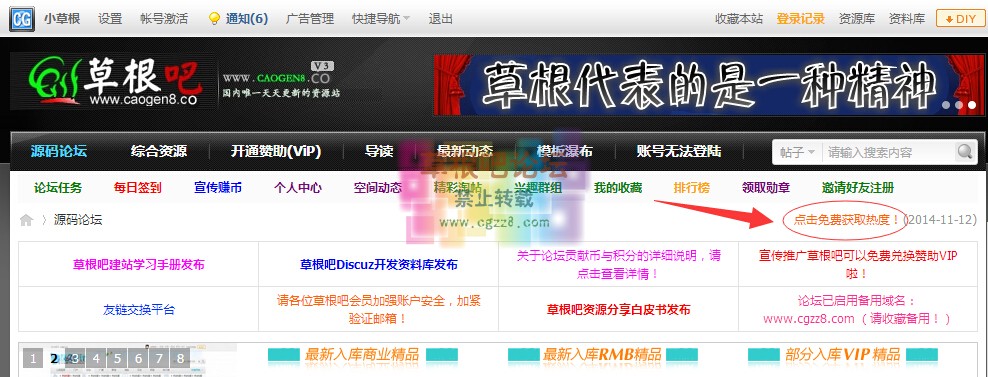
Task: Click the 草根代表的是一种精神 banner
Action: 708,85
